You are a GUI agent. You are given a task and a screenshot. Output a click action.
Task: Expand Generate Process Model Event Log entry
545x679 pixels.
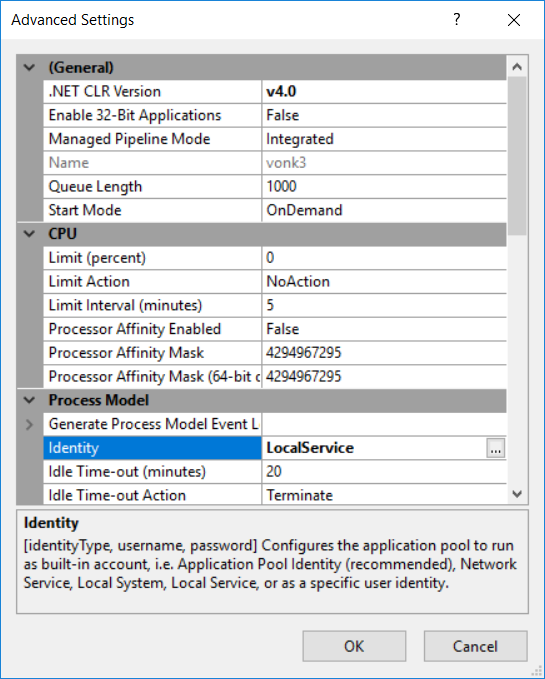coord(29,424)
